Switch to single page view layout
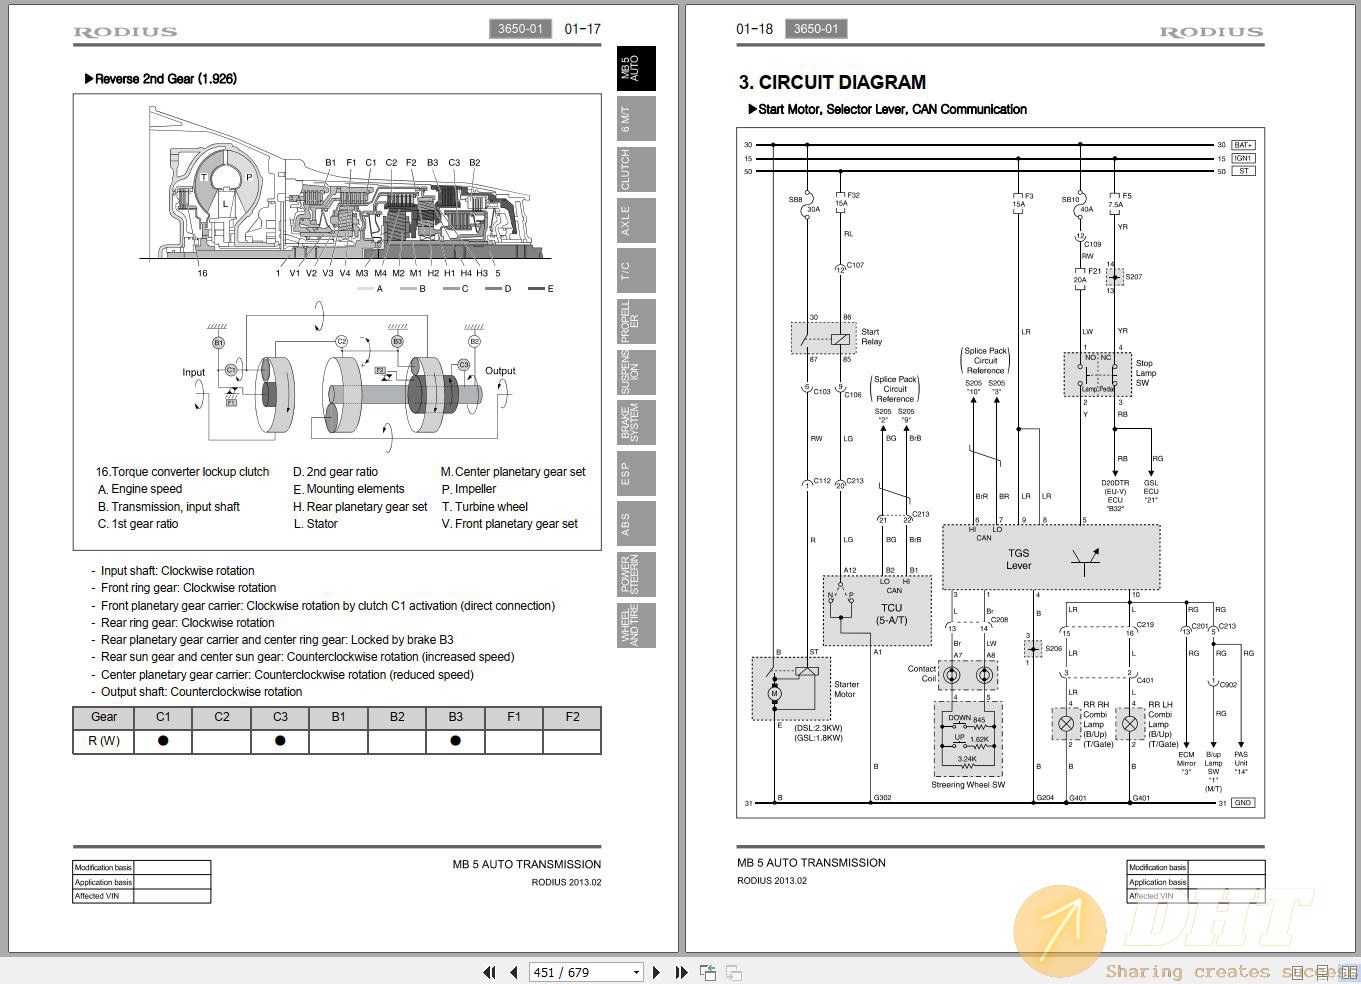This screenshot has height=984, width=1361. point(1298,972)
